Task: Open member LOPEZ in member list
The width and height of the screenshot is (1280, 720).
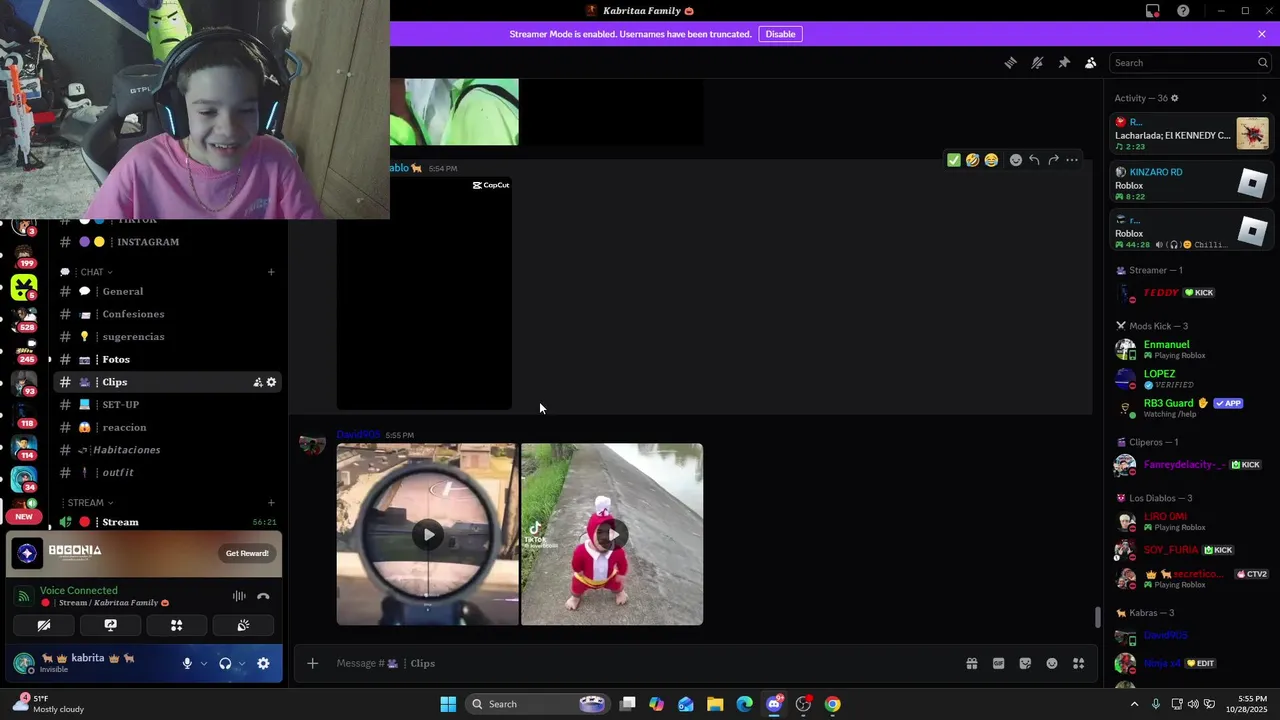Action: (x=1190, y=378)
